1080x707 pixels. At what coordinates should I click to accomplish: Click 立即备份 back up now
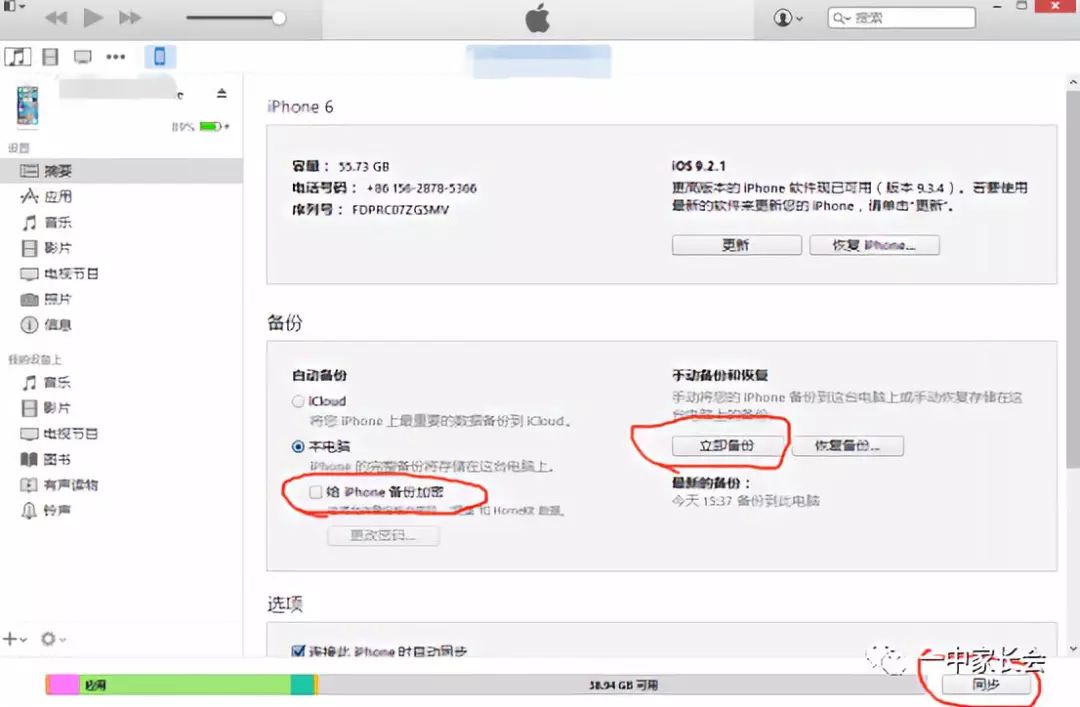tap(727, 446)
